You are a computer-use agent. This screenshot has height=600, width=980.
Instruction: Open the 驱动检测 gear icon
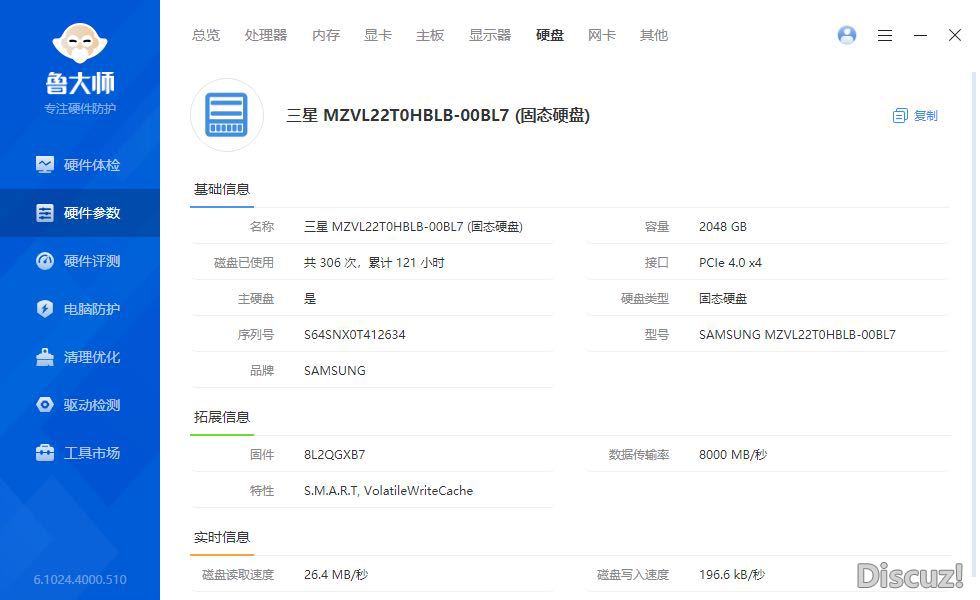45,405
